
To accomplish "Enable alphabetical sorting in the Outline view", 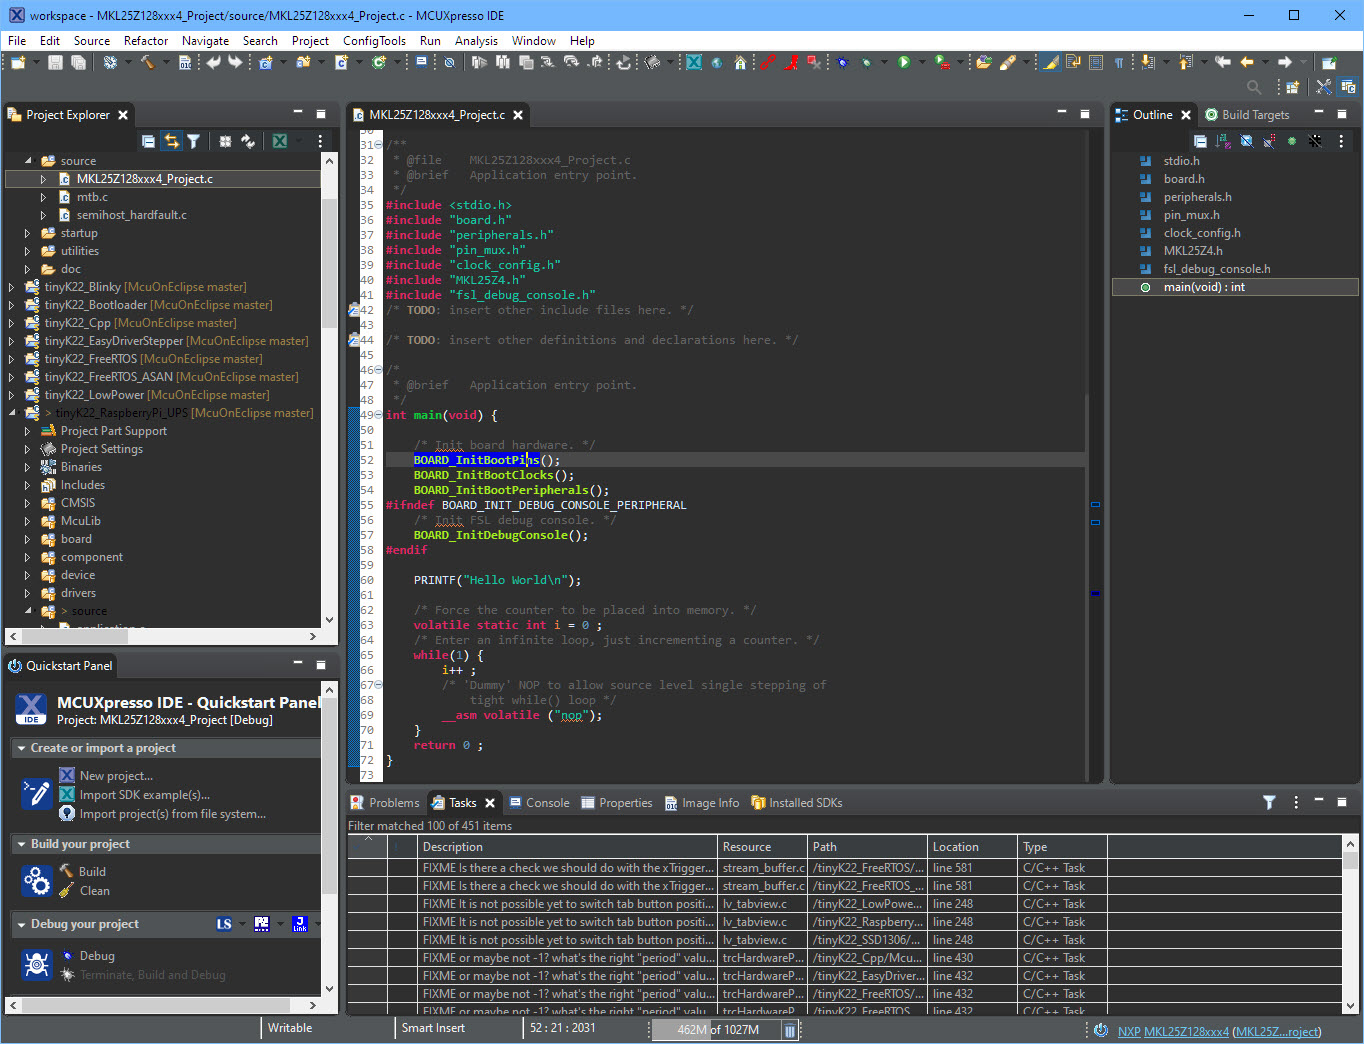I will (1222, 142).
